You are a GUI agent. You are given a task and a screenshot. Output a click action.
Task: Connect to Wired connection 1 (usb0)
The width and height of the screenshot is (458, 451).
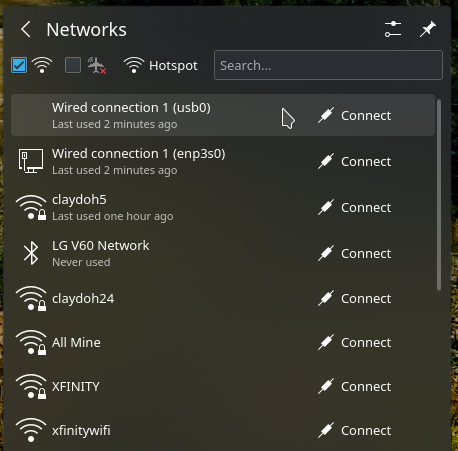355,115
